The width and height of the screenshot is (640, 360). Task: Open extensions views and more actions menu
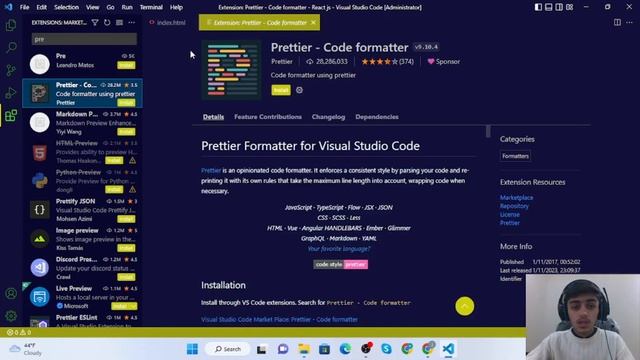point(131,22)
